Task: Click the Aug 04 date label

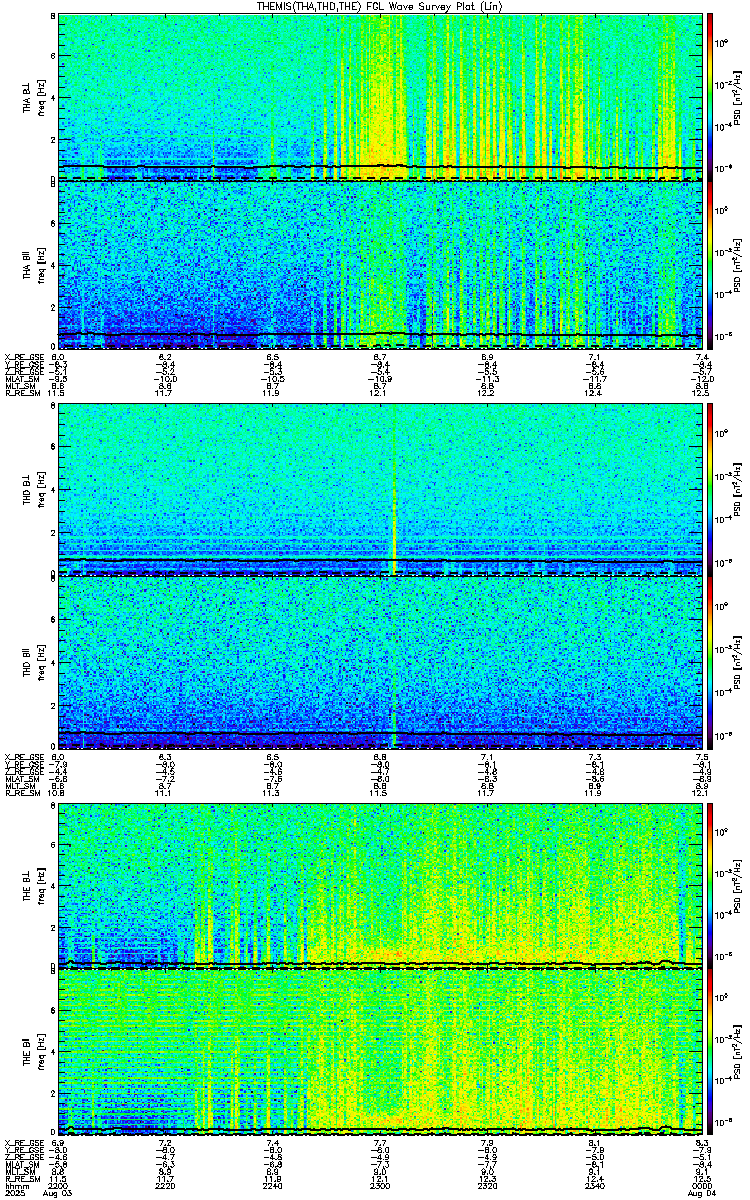Action: (702, 1192)
